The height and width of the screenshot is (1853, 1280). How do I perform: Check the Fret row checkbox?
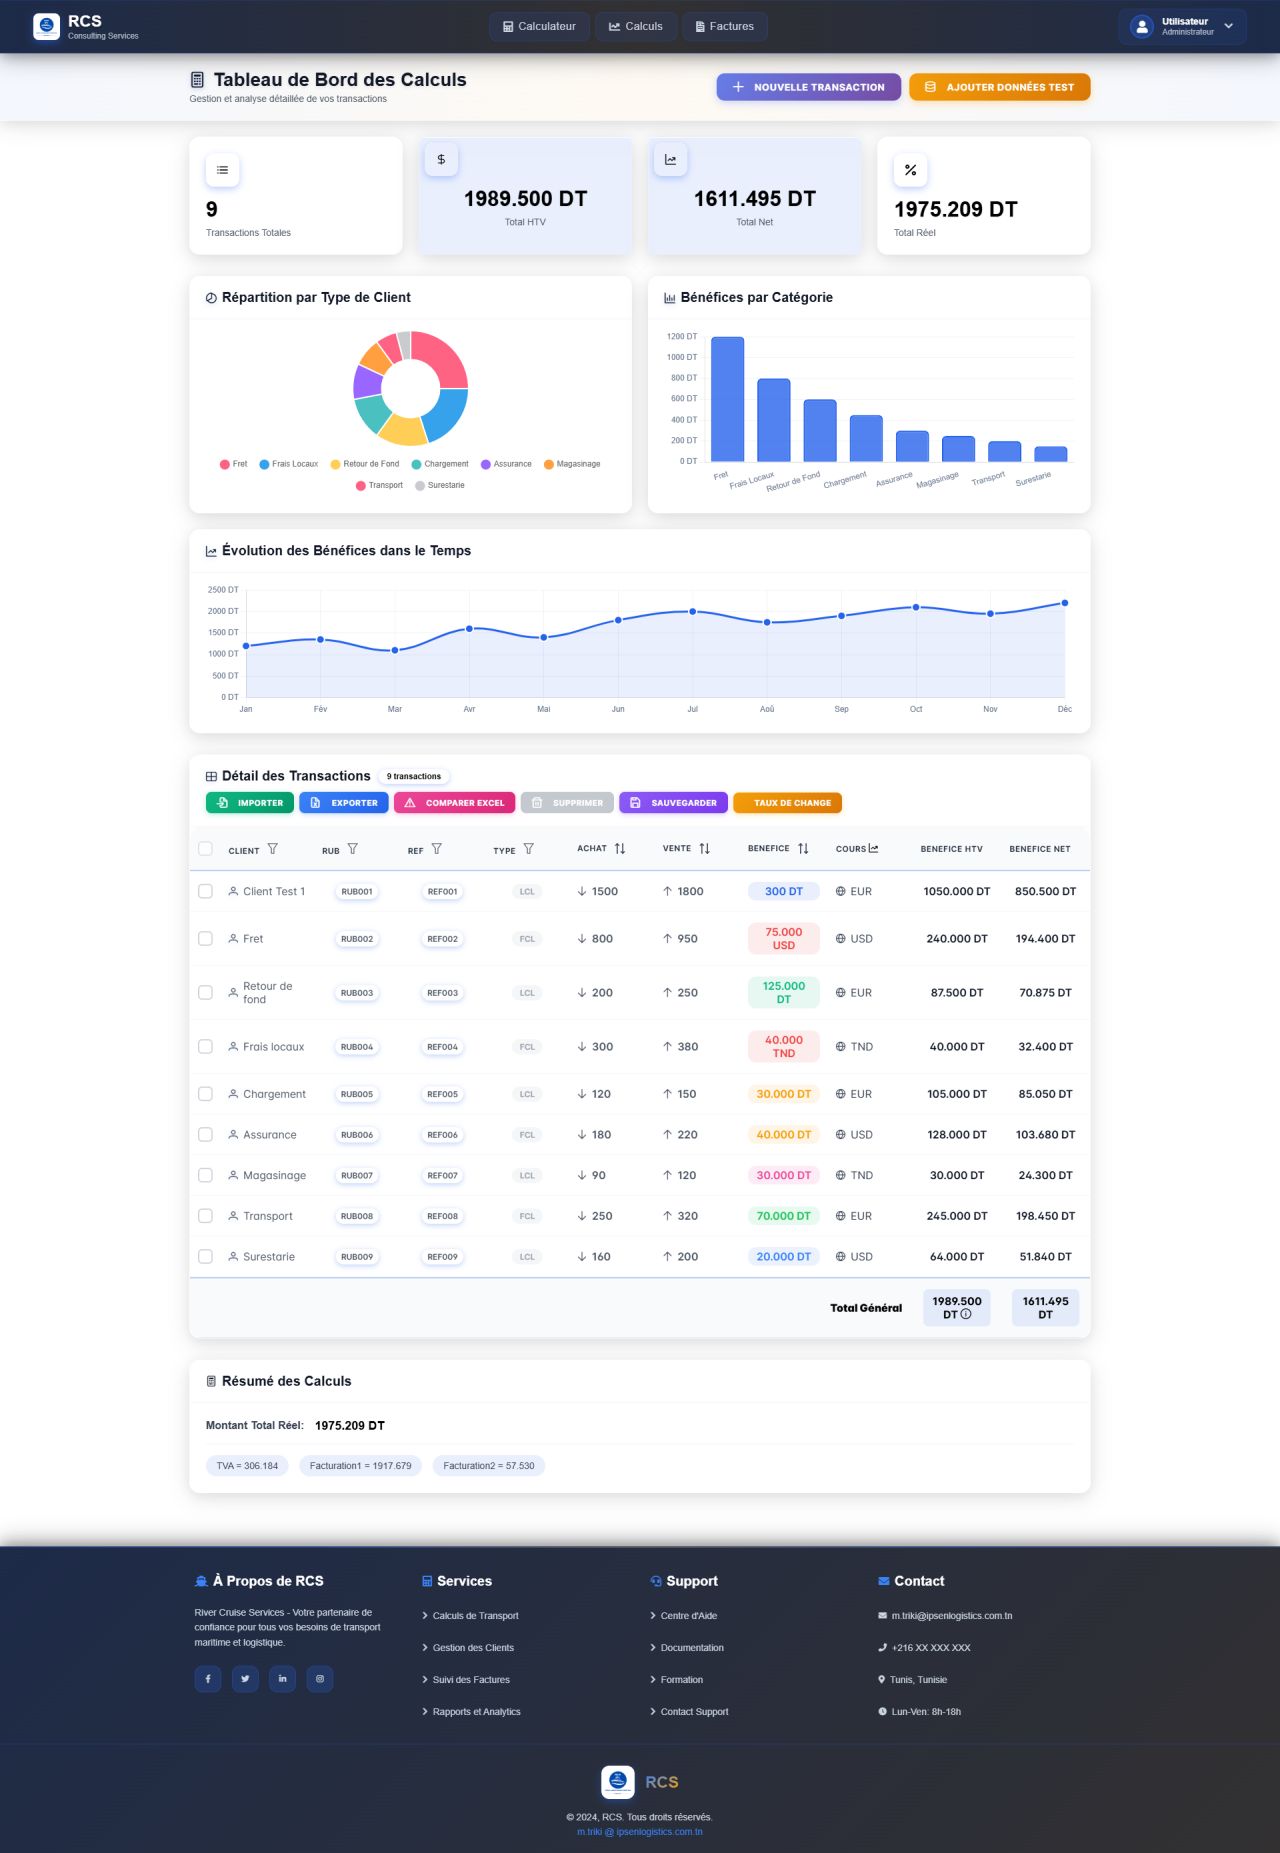tap(205, 939)
